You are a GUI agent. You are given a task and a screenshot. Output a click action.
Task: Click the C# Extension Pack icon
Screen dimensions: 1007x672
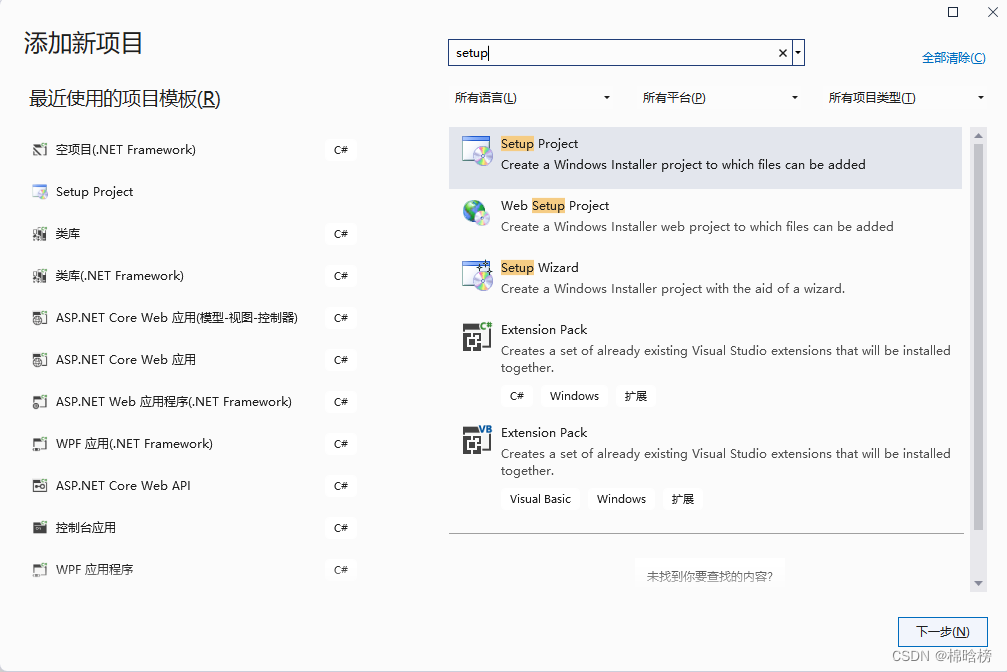[477, 337]
